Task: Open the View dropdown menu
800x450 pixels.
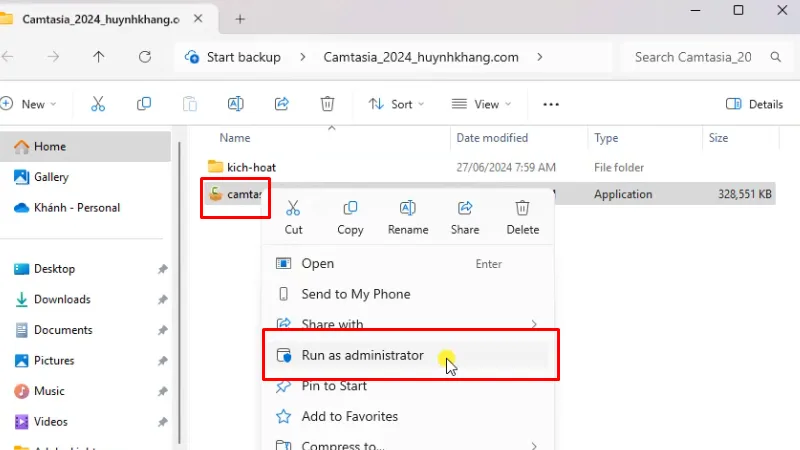Action: pyautogui.click(x=481, y=104)
